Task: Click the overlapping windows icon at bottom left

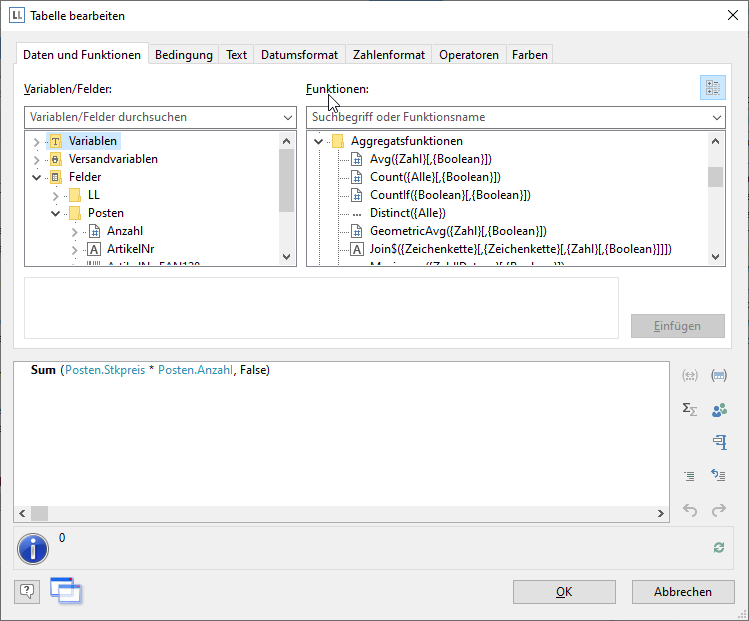Action: tap(65, 591)
